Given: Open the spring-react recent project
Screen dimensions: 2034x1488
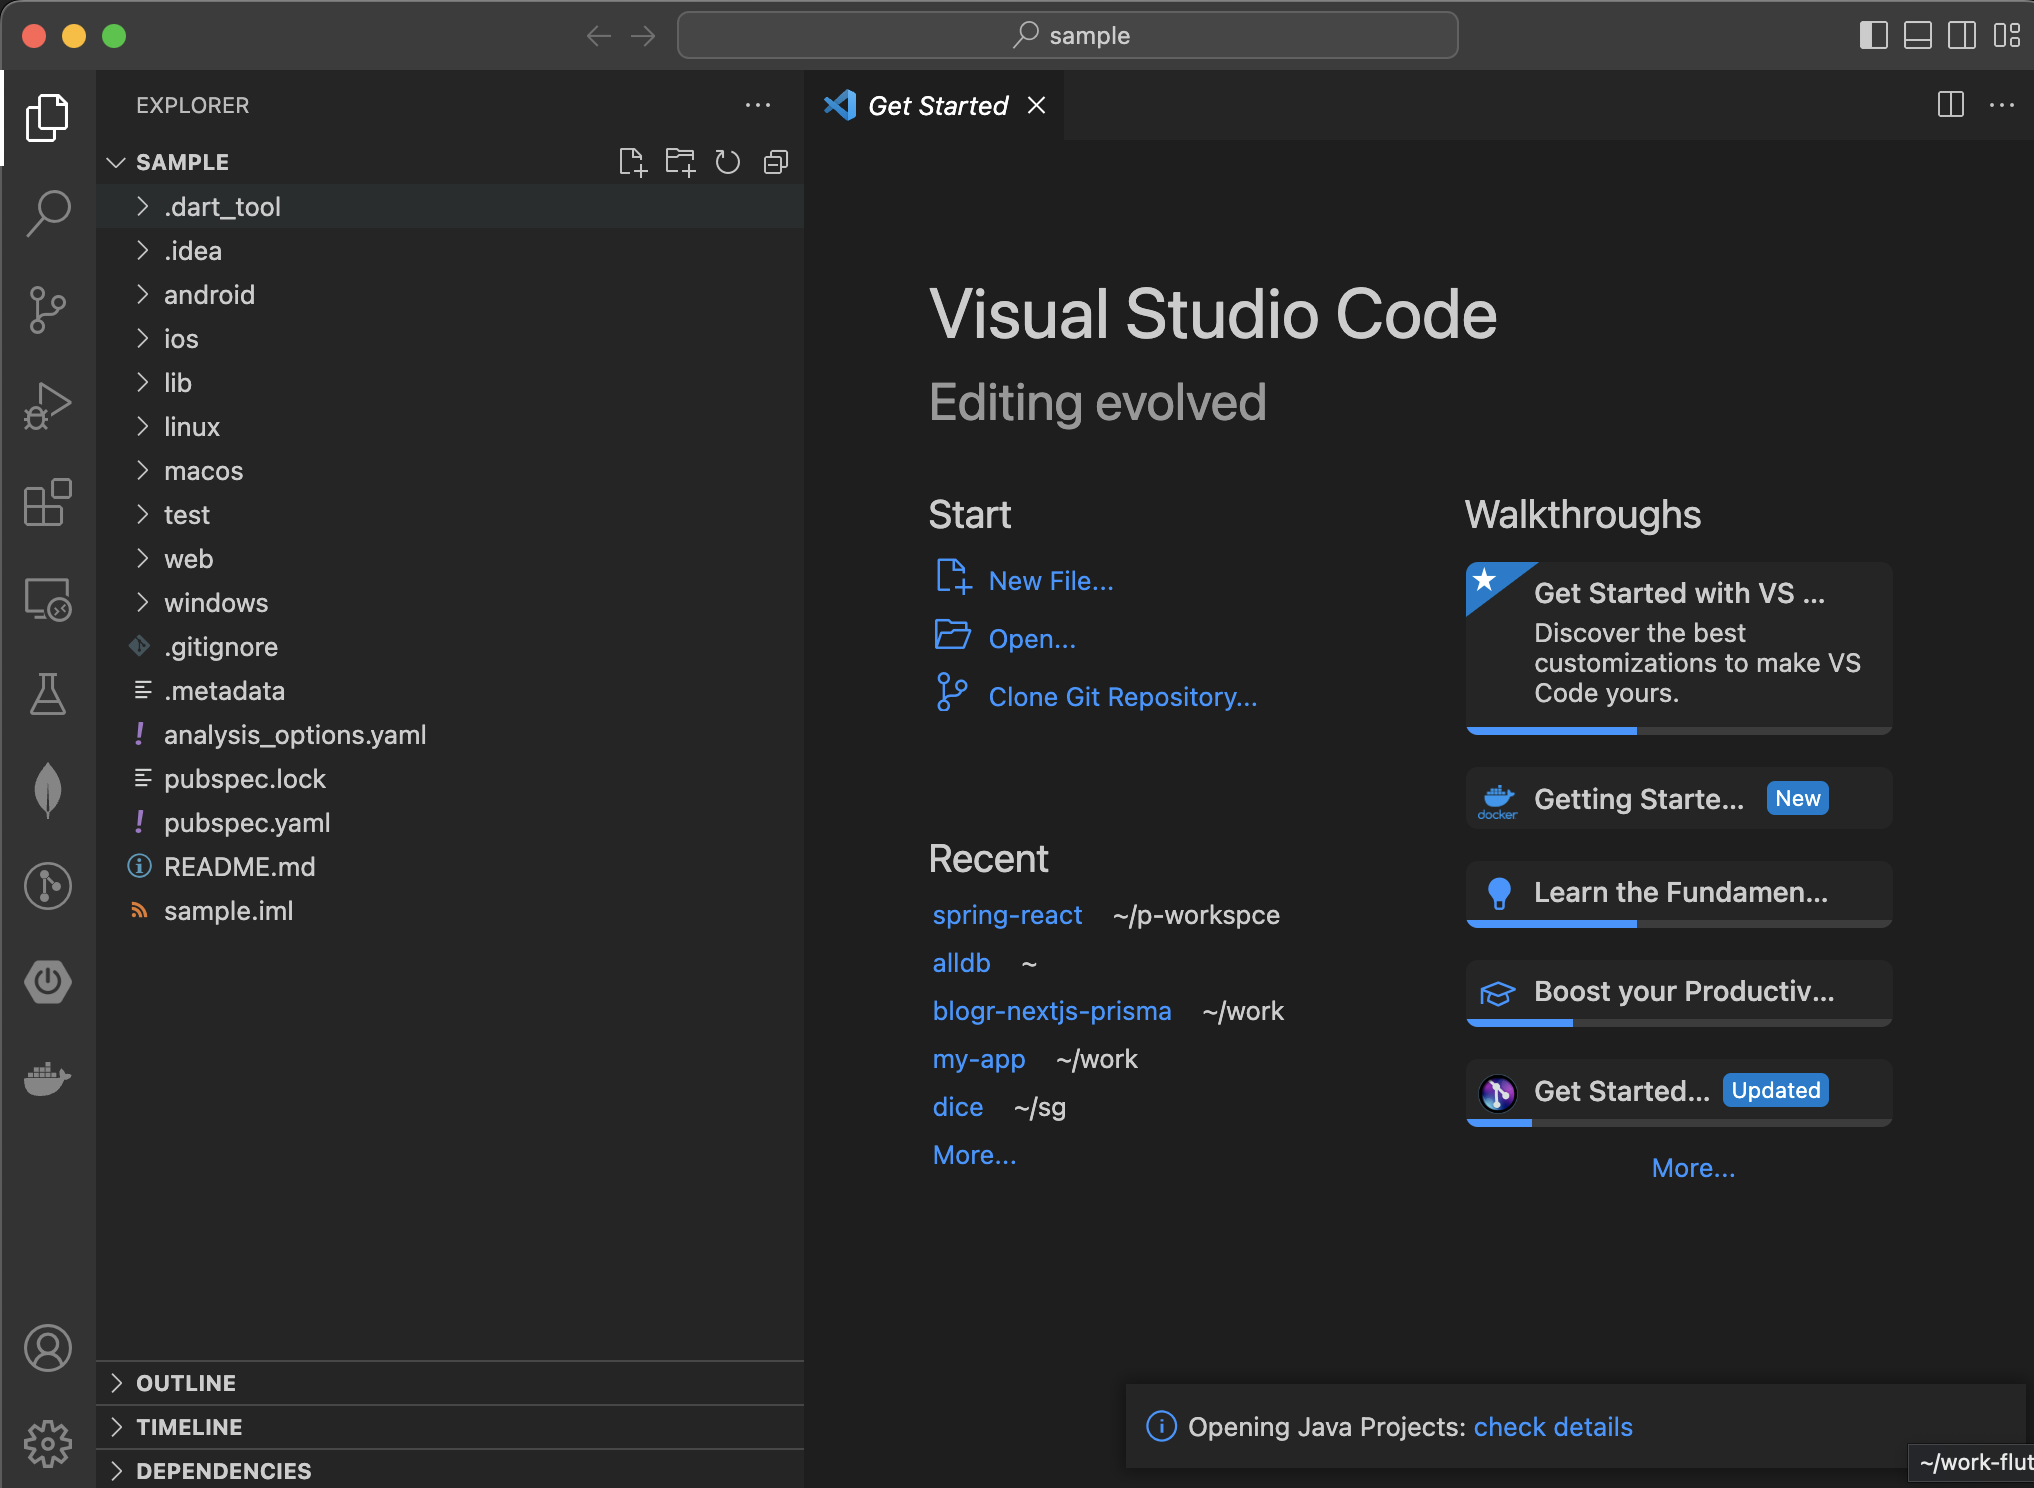Looking at the screenshot, I should (x=1007, y=915).
